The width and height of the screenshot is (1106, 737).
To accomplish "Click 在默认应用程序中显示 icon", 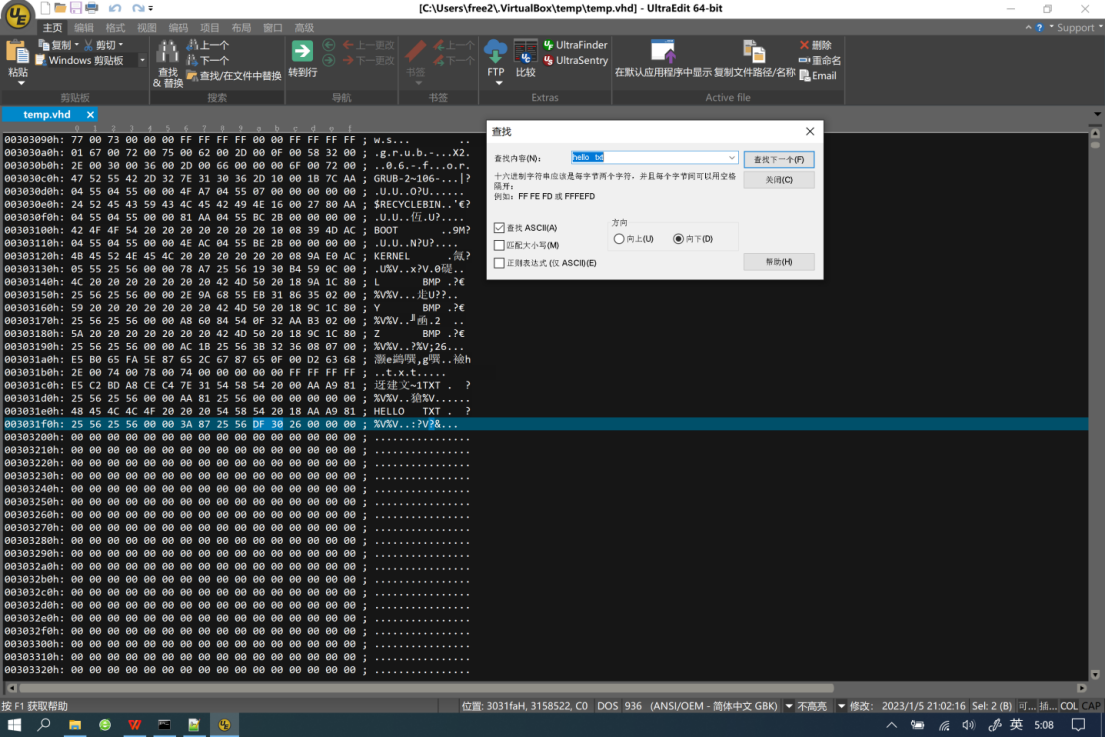I will pyautogui.click(x=663, y=51).
